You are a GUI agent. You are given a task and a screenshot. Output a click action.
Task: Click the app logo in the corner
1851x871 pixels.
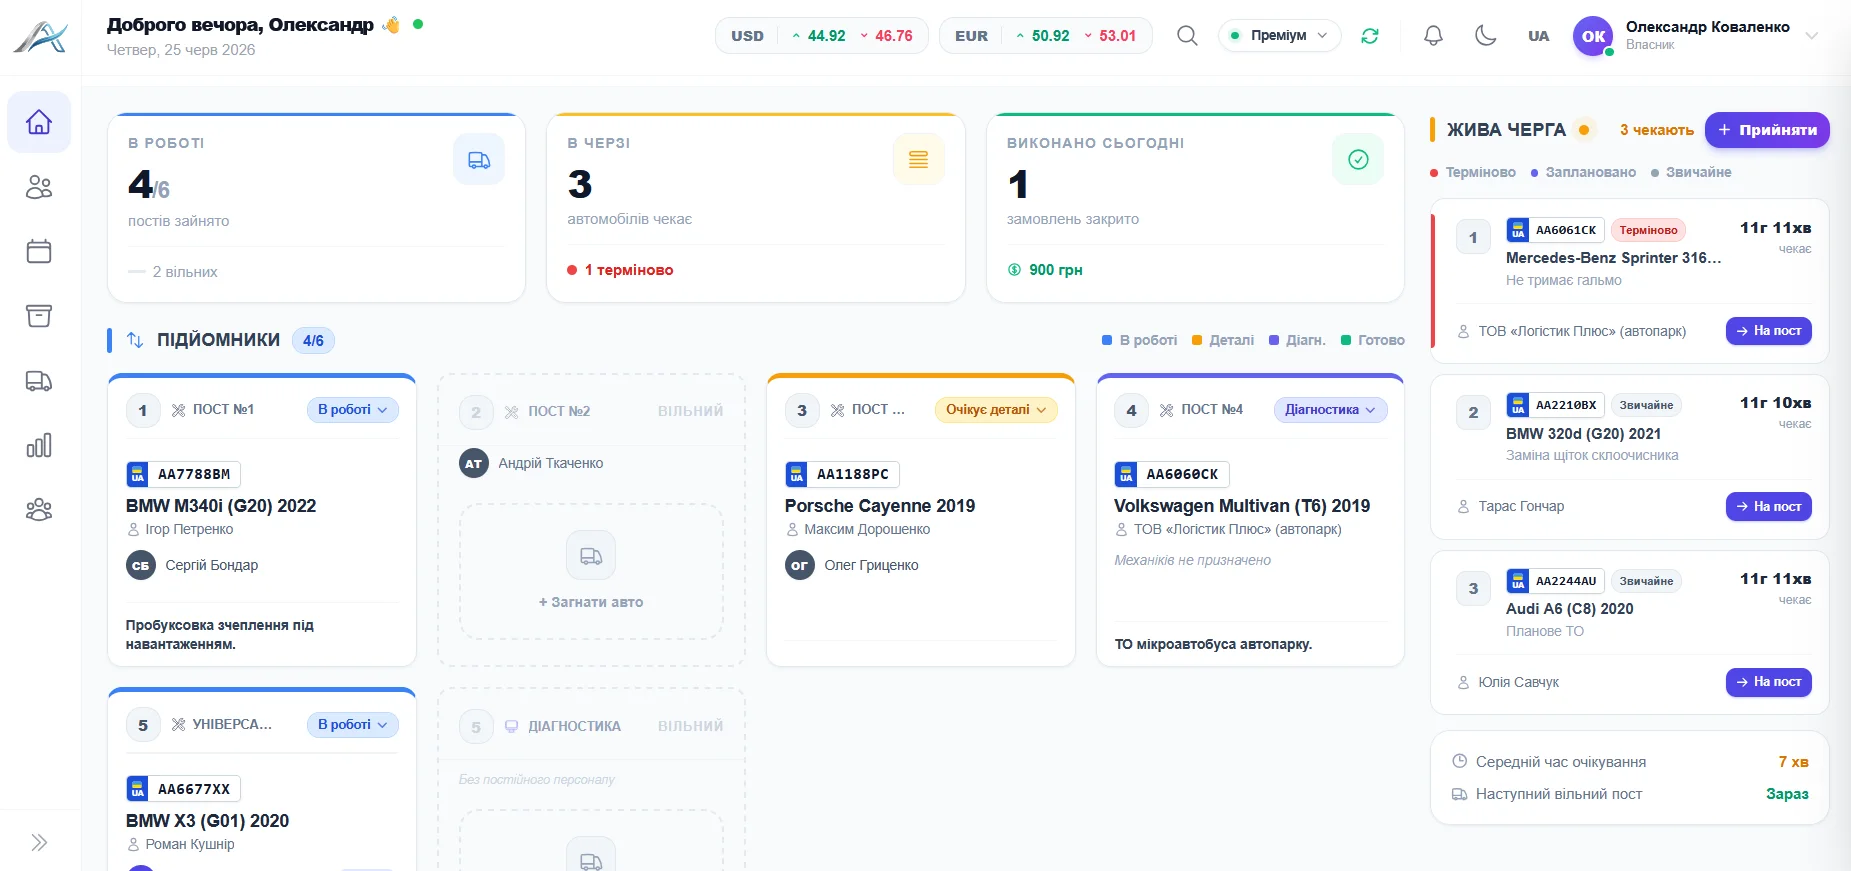pos(40,37)
